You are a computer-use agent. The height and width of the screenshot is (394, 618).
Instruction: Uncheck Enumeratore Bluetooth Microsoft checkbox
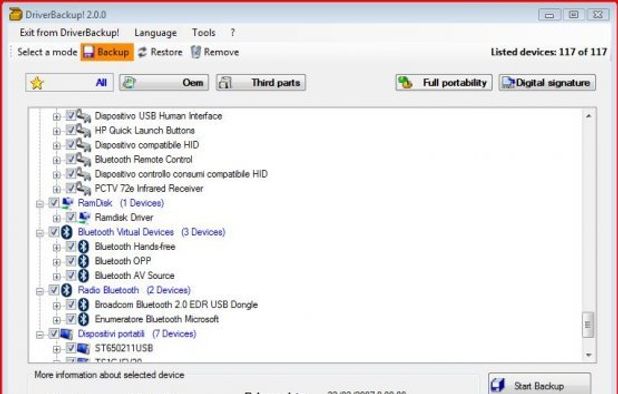tap(71, 319)
